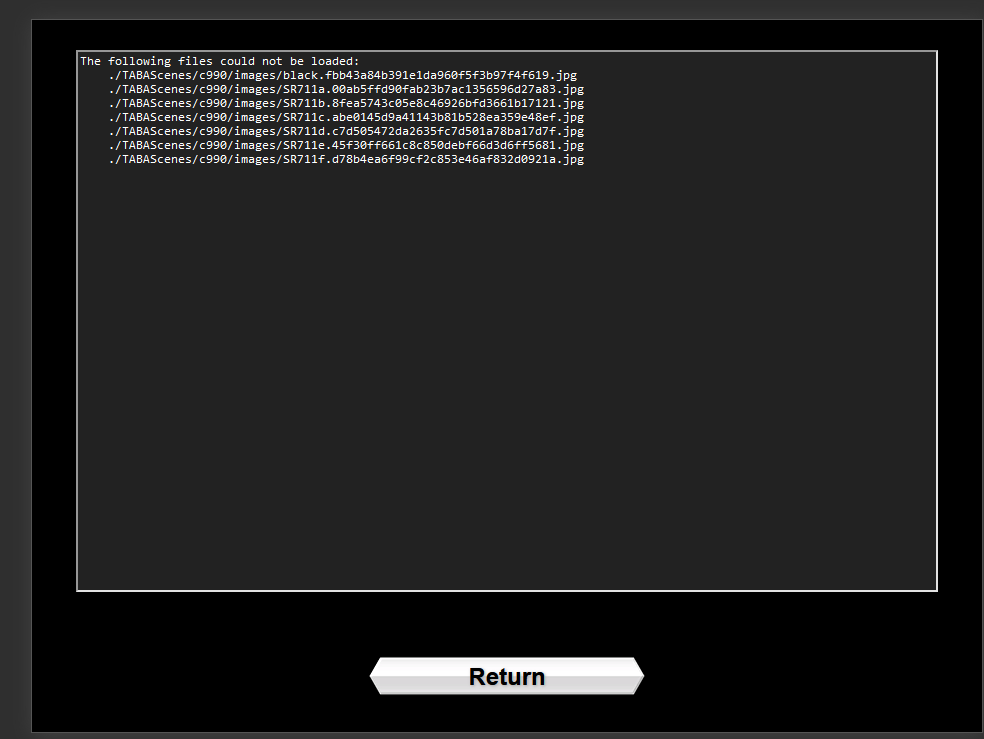Click empty space inside the error log box
This screenshot has width=984, height=739.
point(506,380)
